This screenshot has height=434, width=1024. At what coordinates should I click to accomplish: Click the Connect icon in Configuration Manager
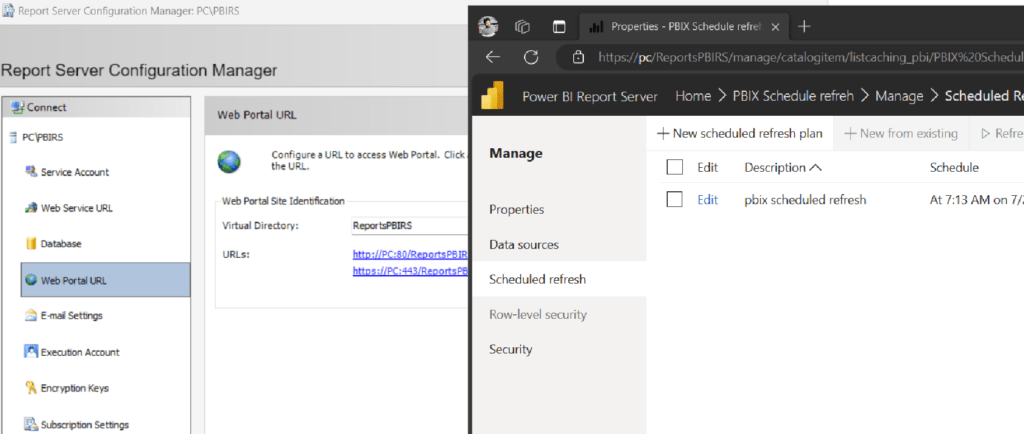pos(17,107)
